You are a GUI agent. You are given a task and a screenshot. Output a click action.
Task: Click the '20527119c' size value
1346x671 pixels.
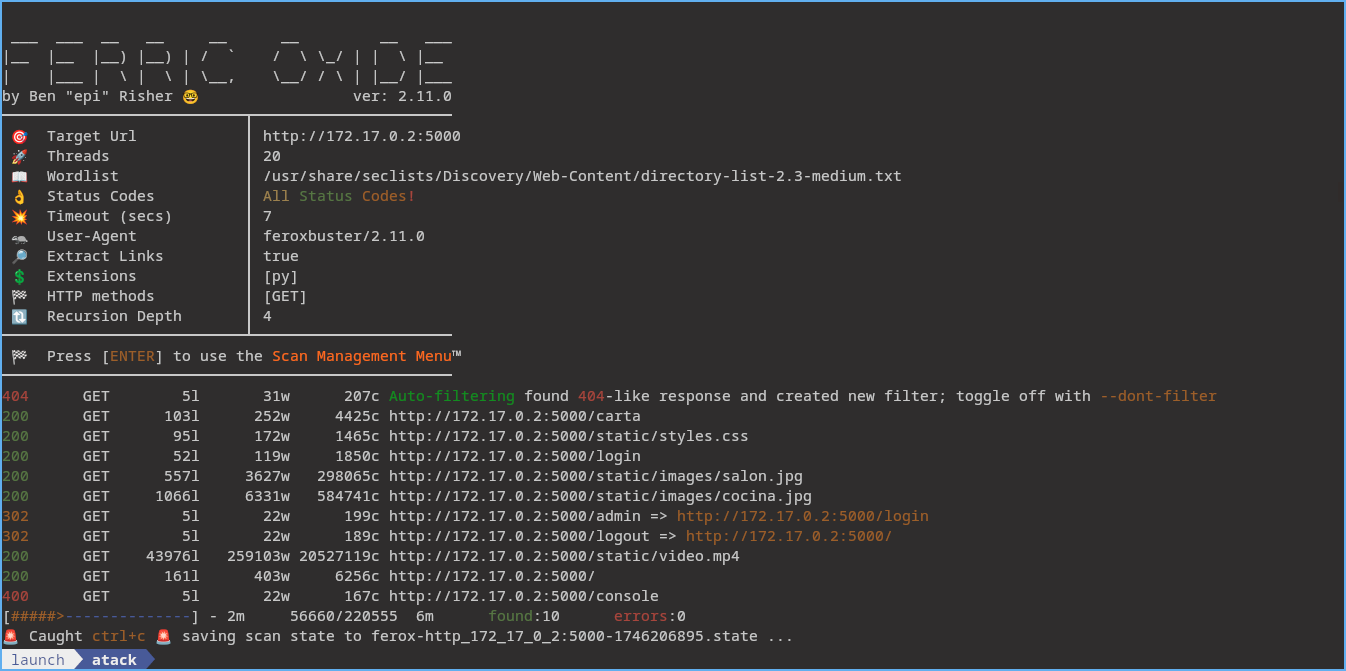(x=339, y=556)
